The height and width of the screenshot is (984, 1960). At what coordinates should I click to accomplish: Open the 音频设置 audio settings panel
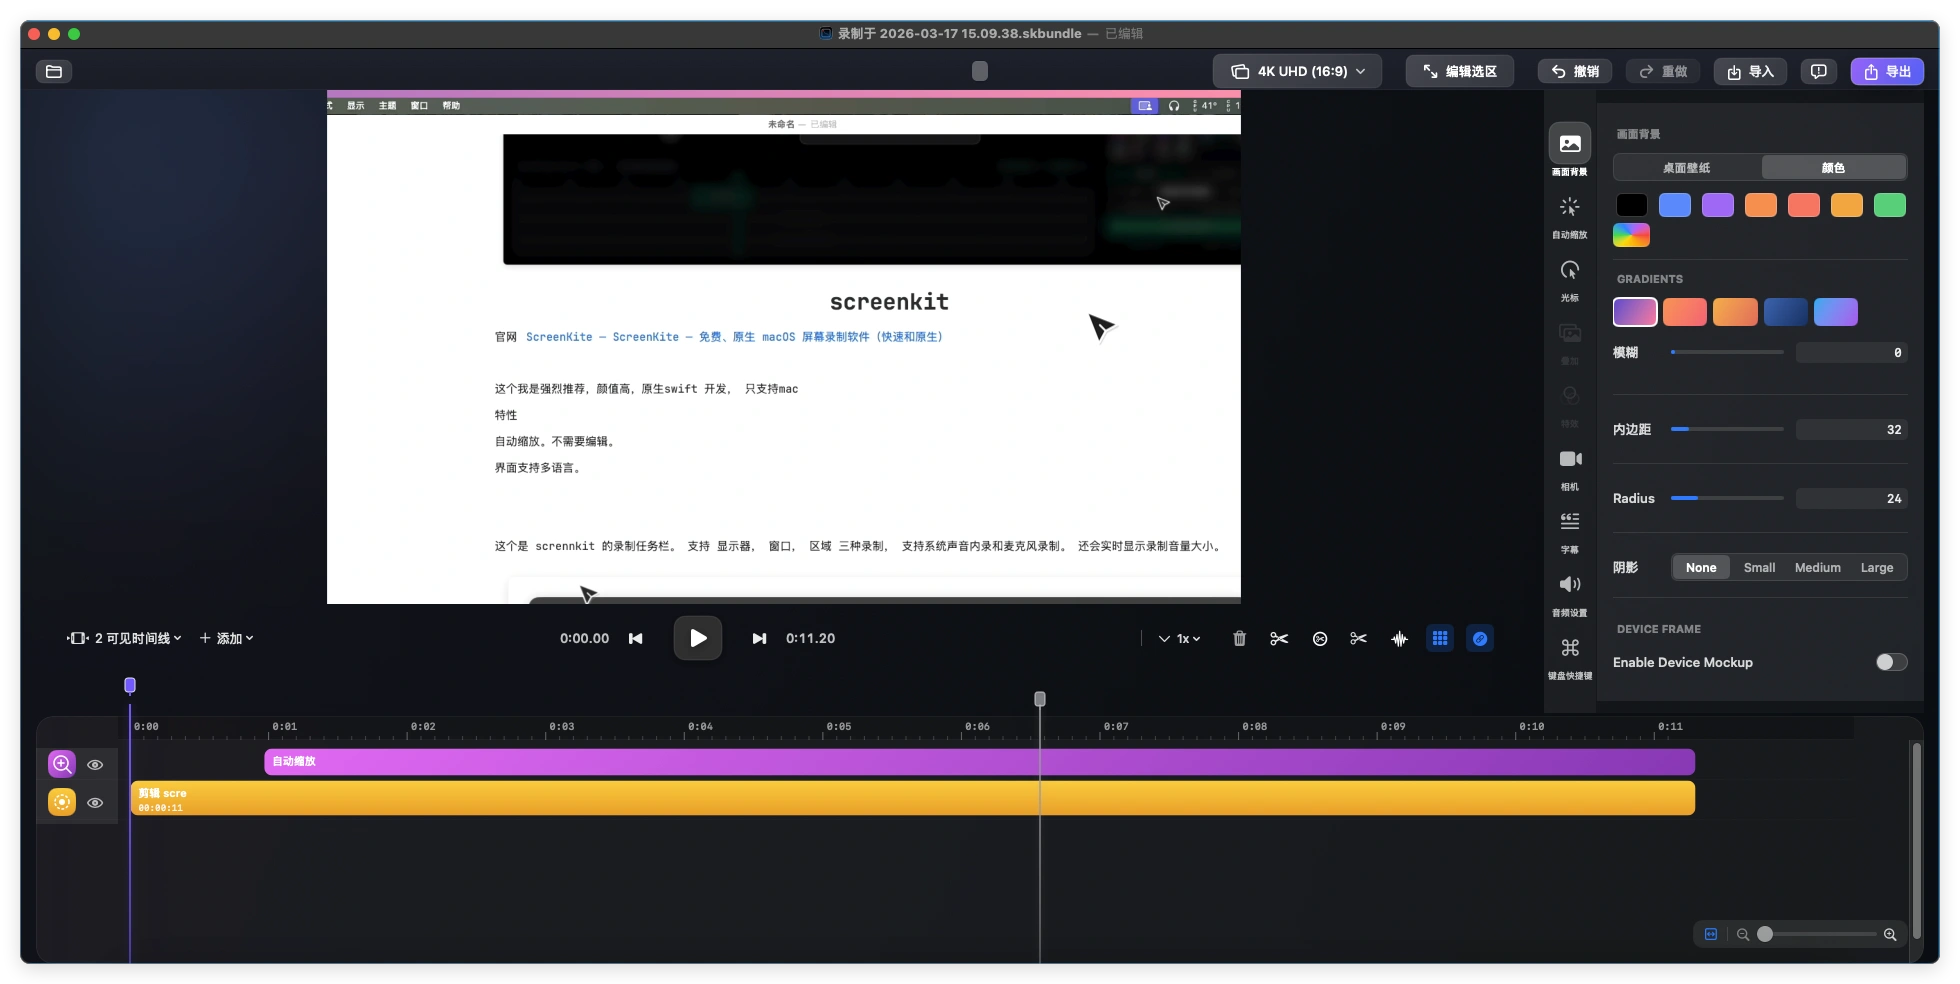tap(1569, 593)
